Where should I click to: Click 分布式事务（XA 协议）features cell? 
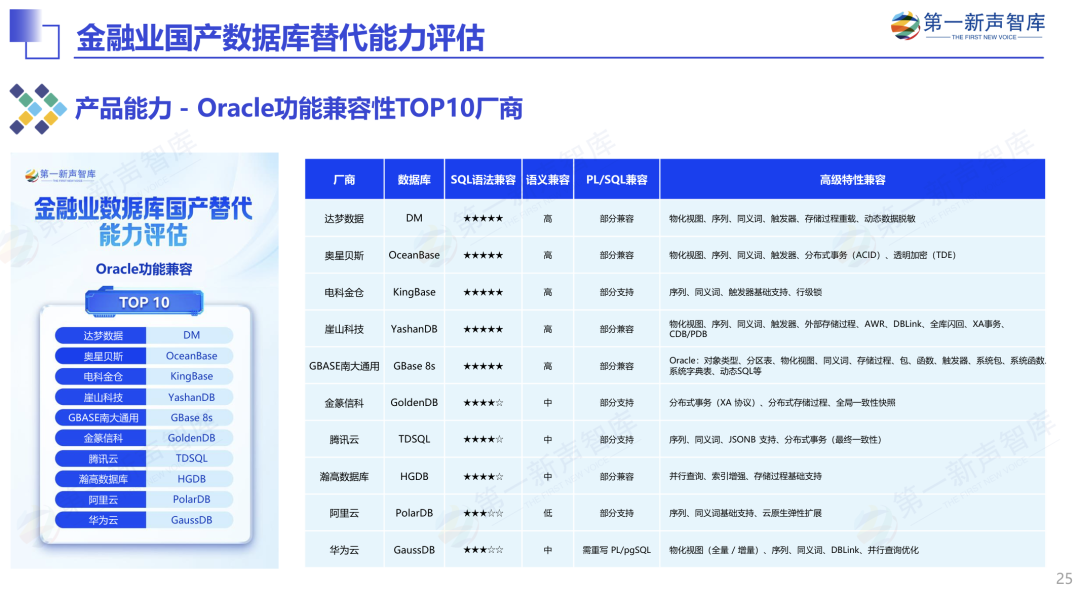click(853, 403)
